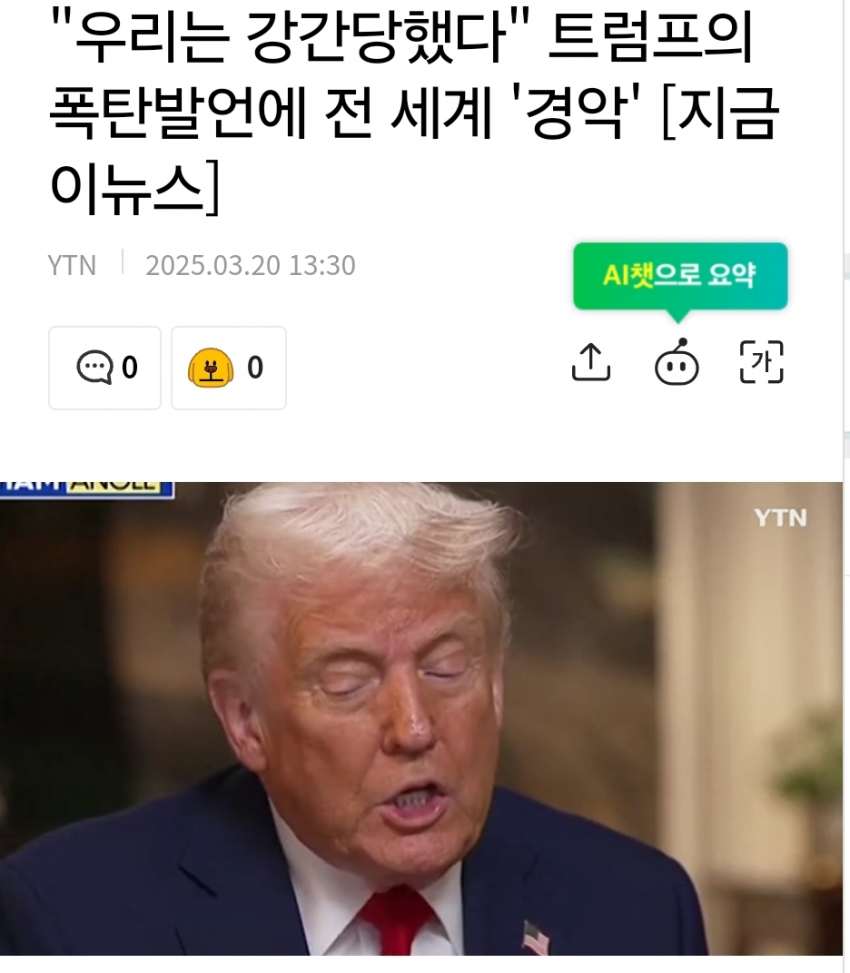Click the flag lapel pin in video
The width and height of the screenshot is (850, 973).
click(x=535, y=938)
